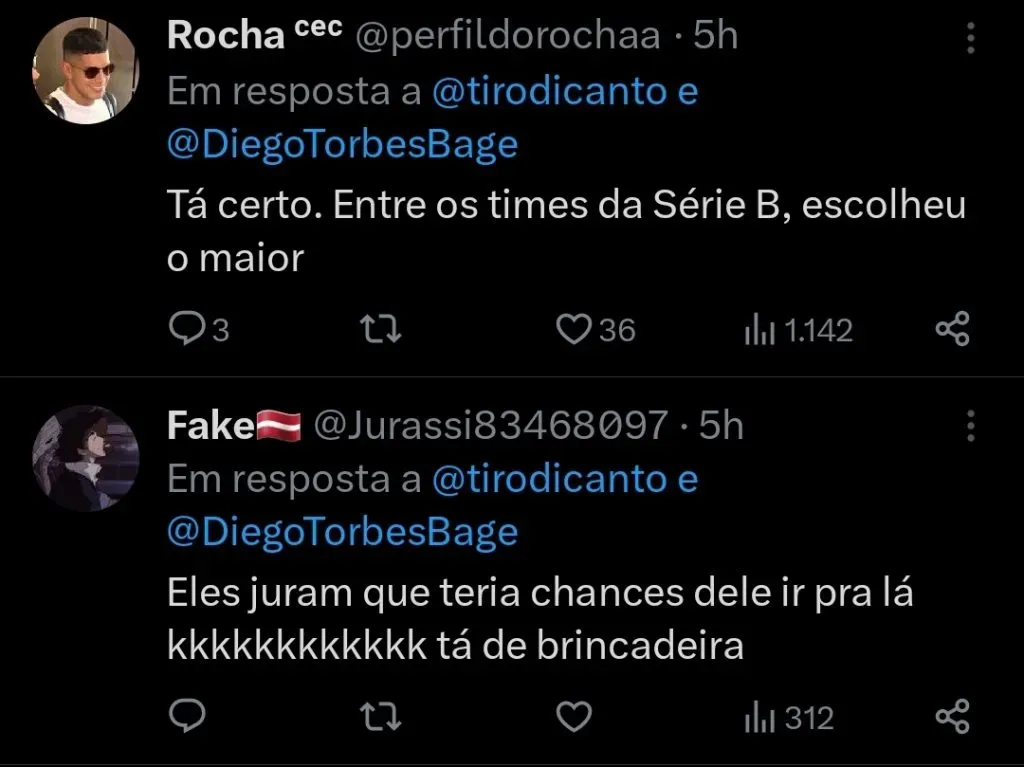
Task: Reply to Fake's tweet
Action: pos(185,717)
